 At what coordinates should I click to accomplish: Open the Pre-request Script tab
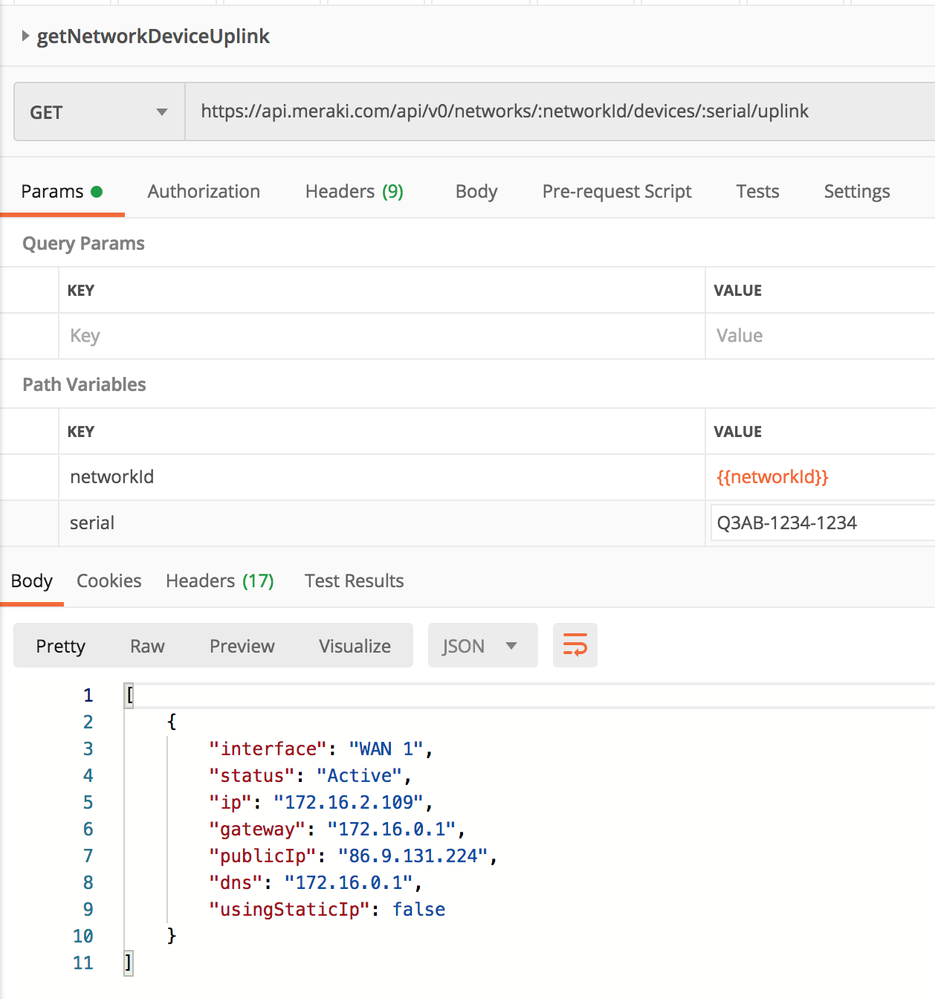click(616, 192)
